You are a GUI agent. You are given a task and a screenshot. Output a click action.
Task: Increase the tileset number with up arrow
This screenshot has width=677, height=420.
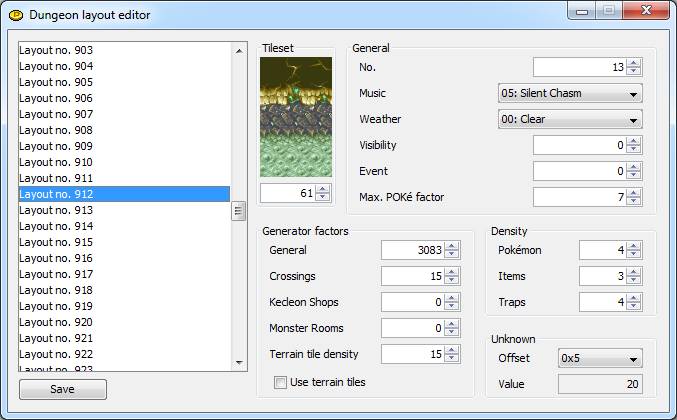point(322,189)
